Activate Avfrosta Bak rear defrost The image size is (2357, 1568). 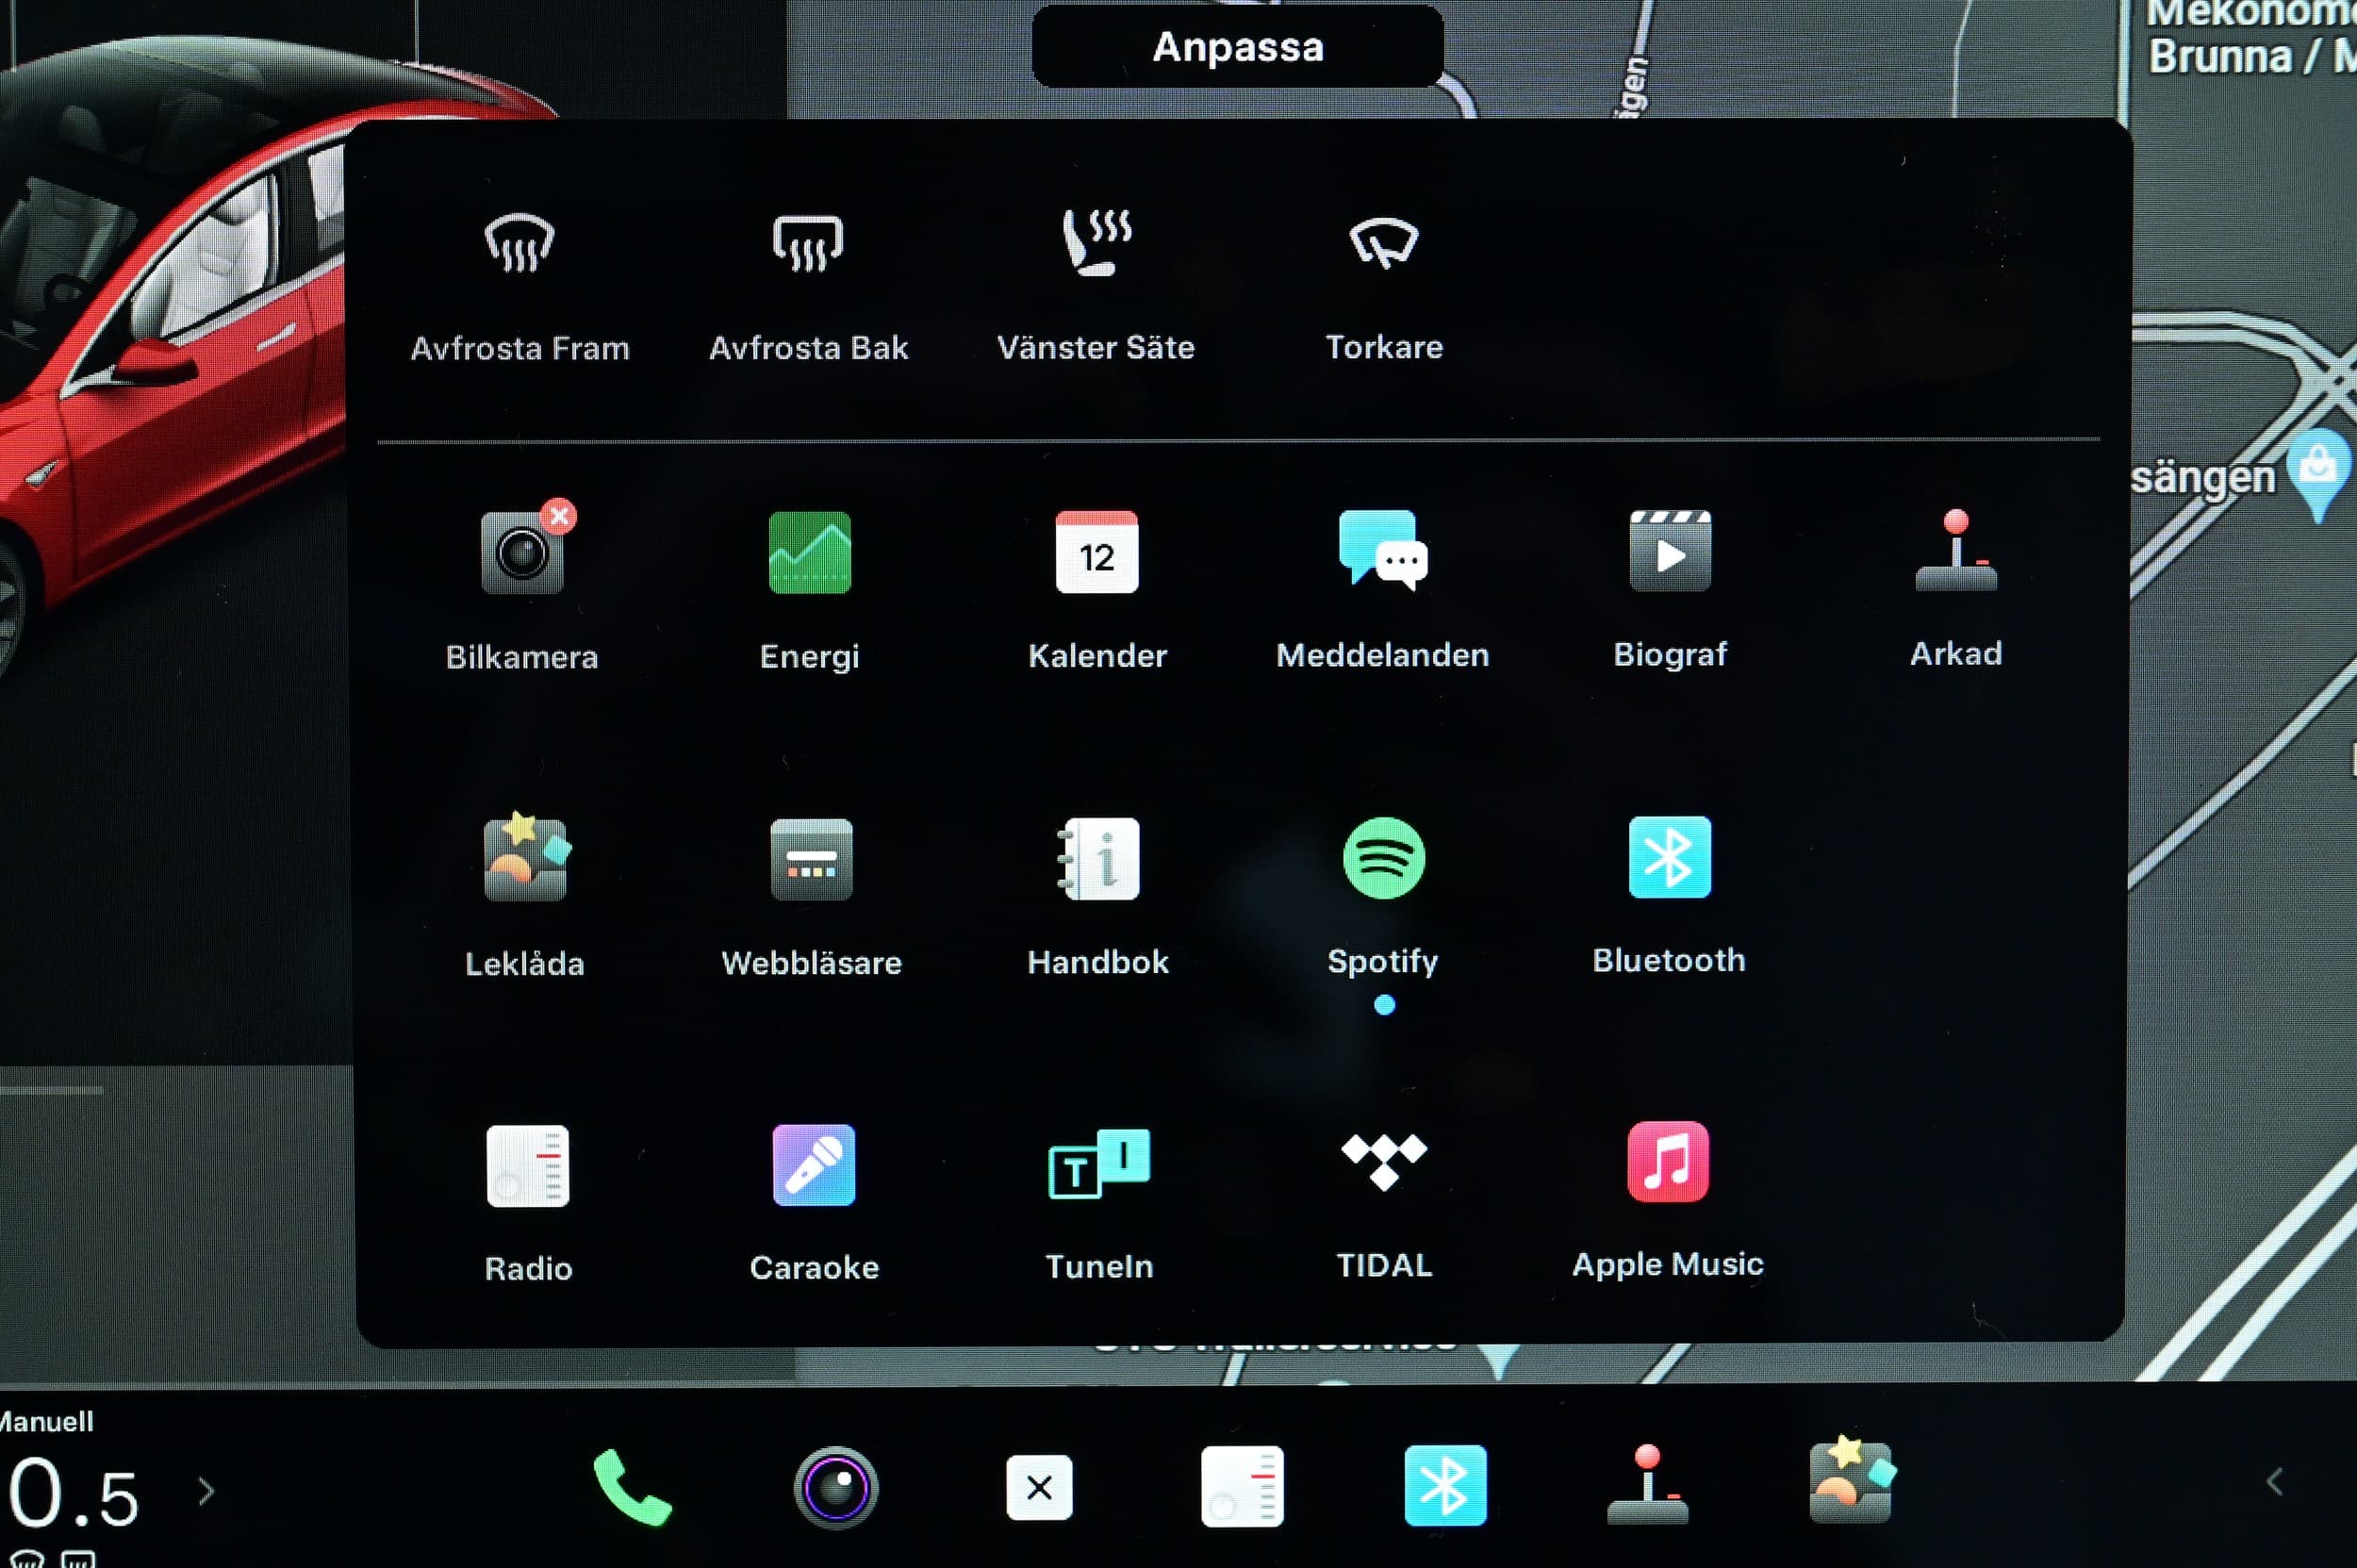(x=808, y=285)
